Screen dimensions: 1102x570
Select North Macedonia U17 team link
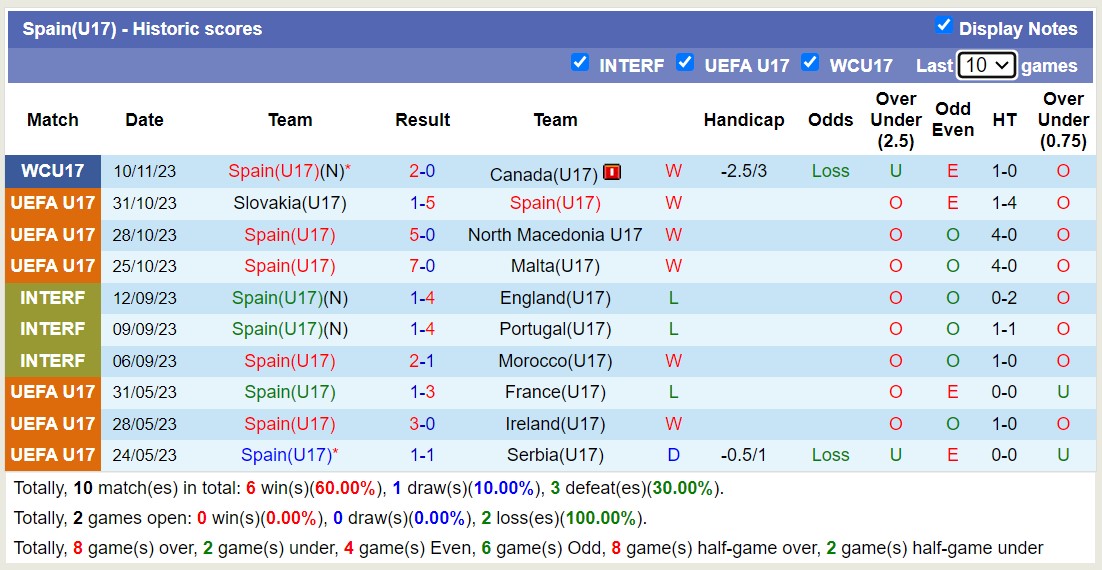point(555,235)
